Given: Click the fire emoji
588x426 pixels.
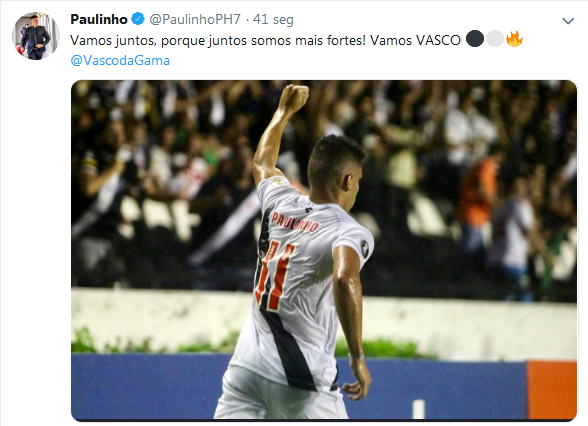Looking at the screenshot, I should tap(514, 39).
